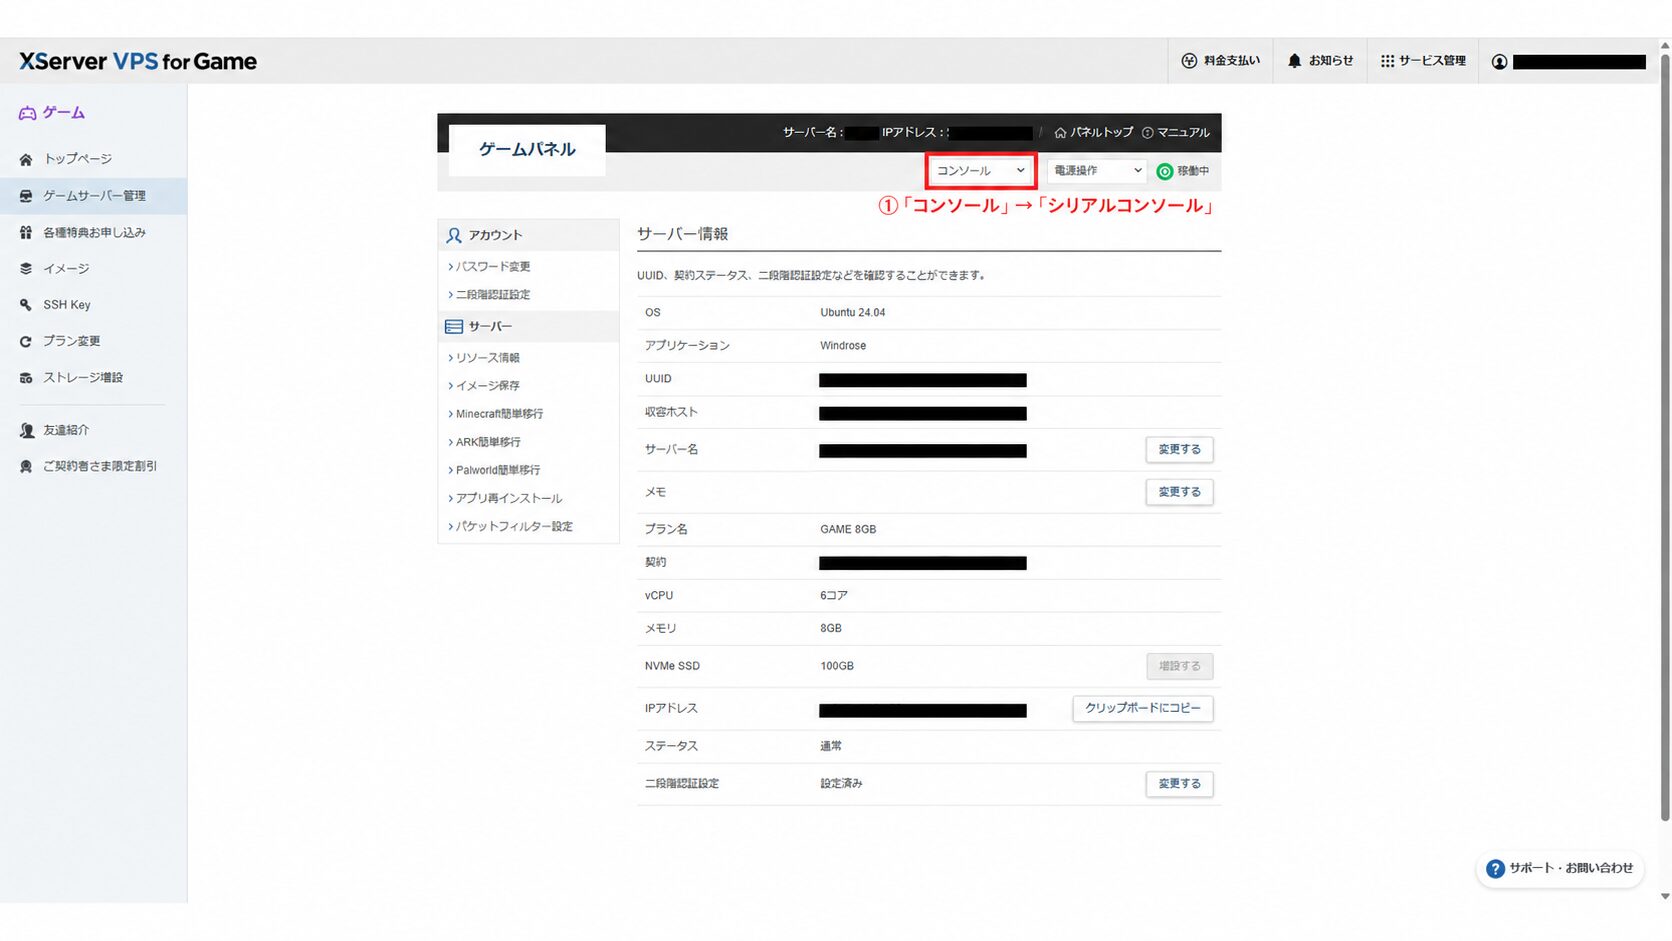Click the question mark support icon
The height and width of the screenshot is (941, 1672).
[1495, 869]
